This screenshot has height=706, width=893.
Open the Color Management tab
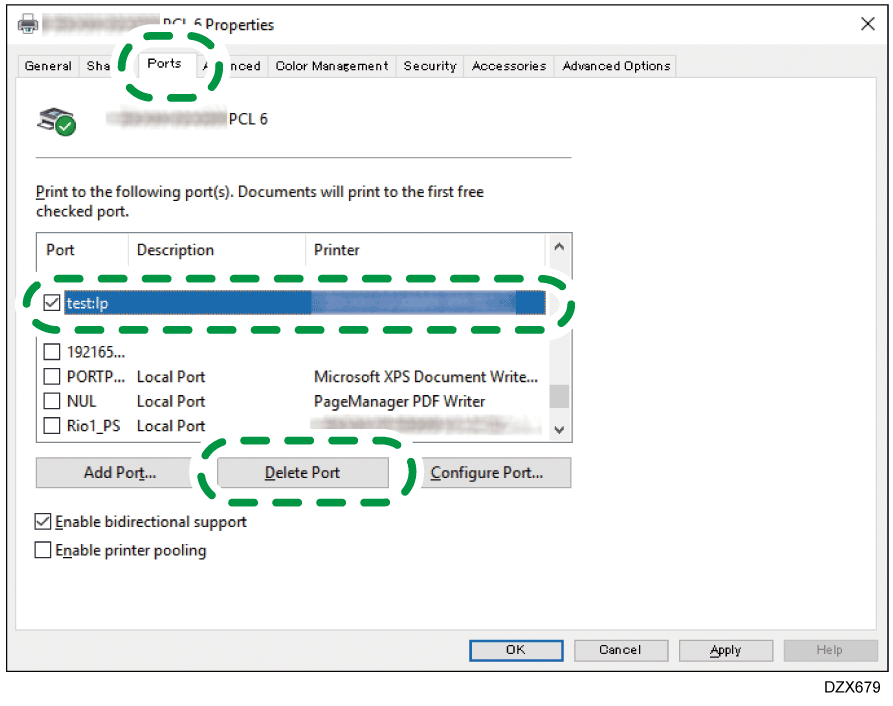tap(331, 66)
